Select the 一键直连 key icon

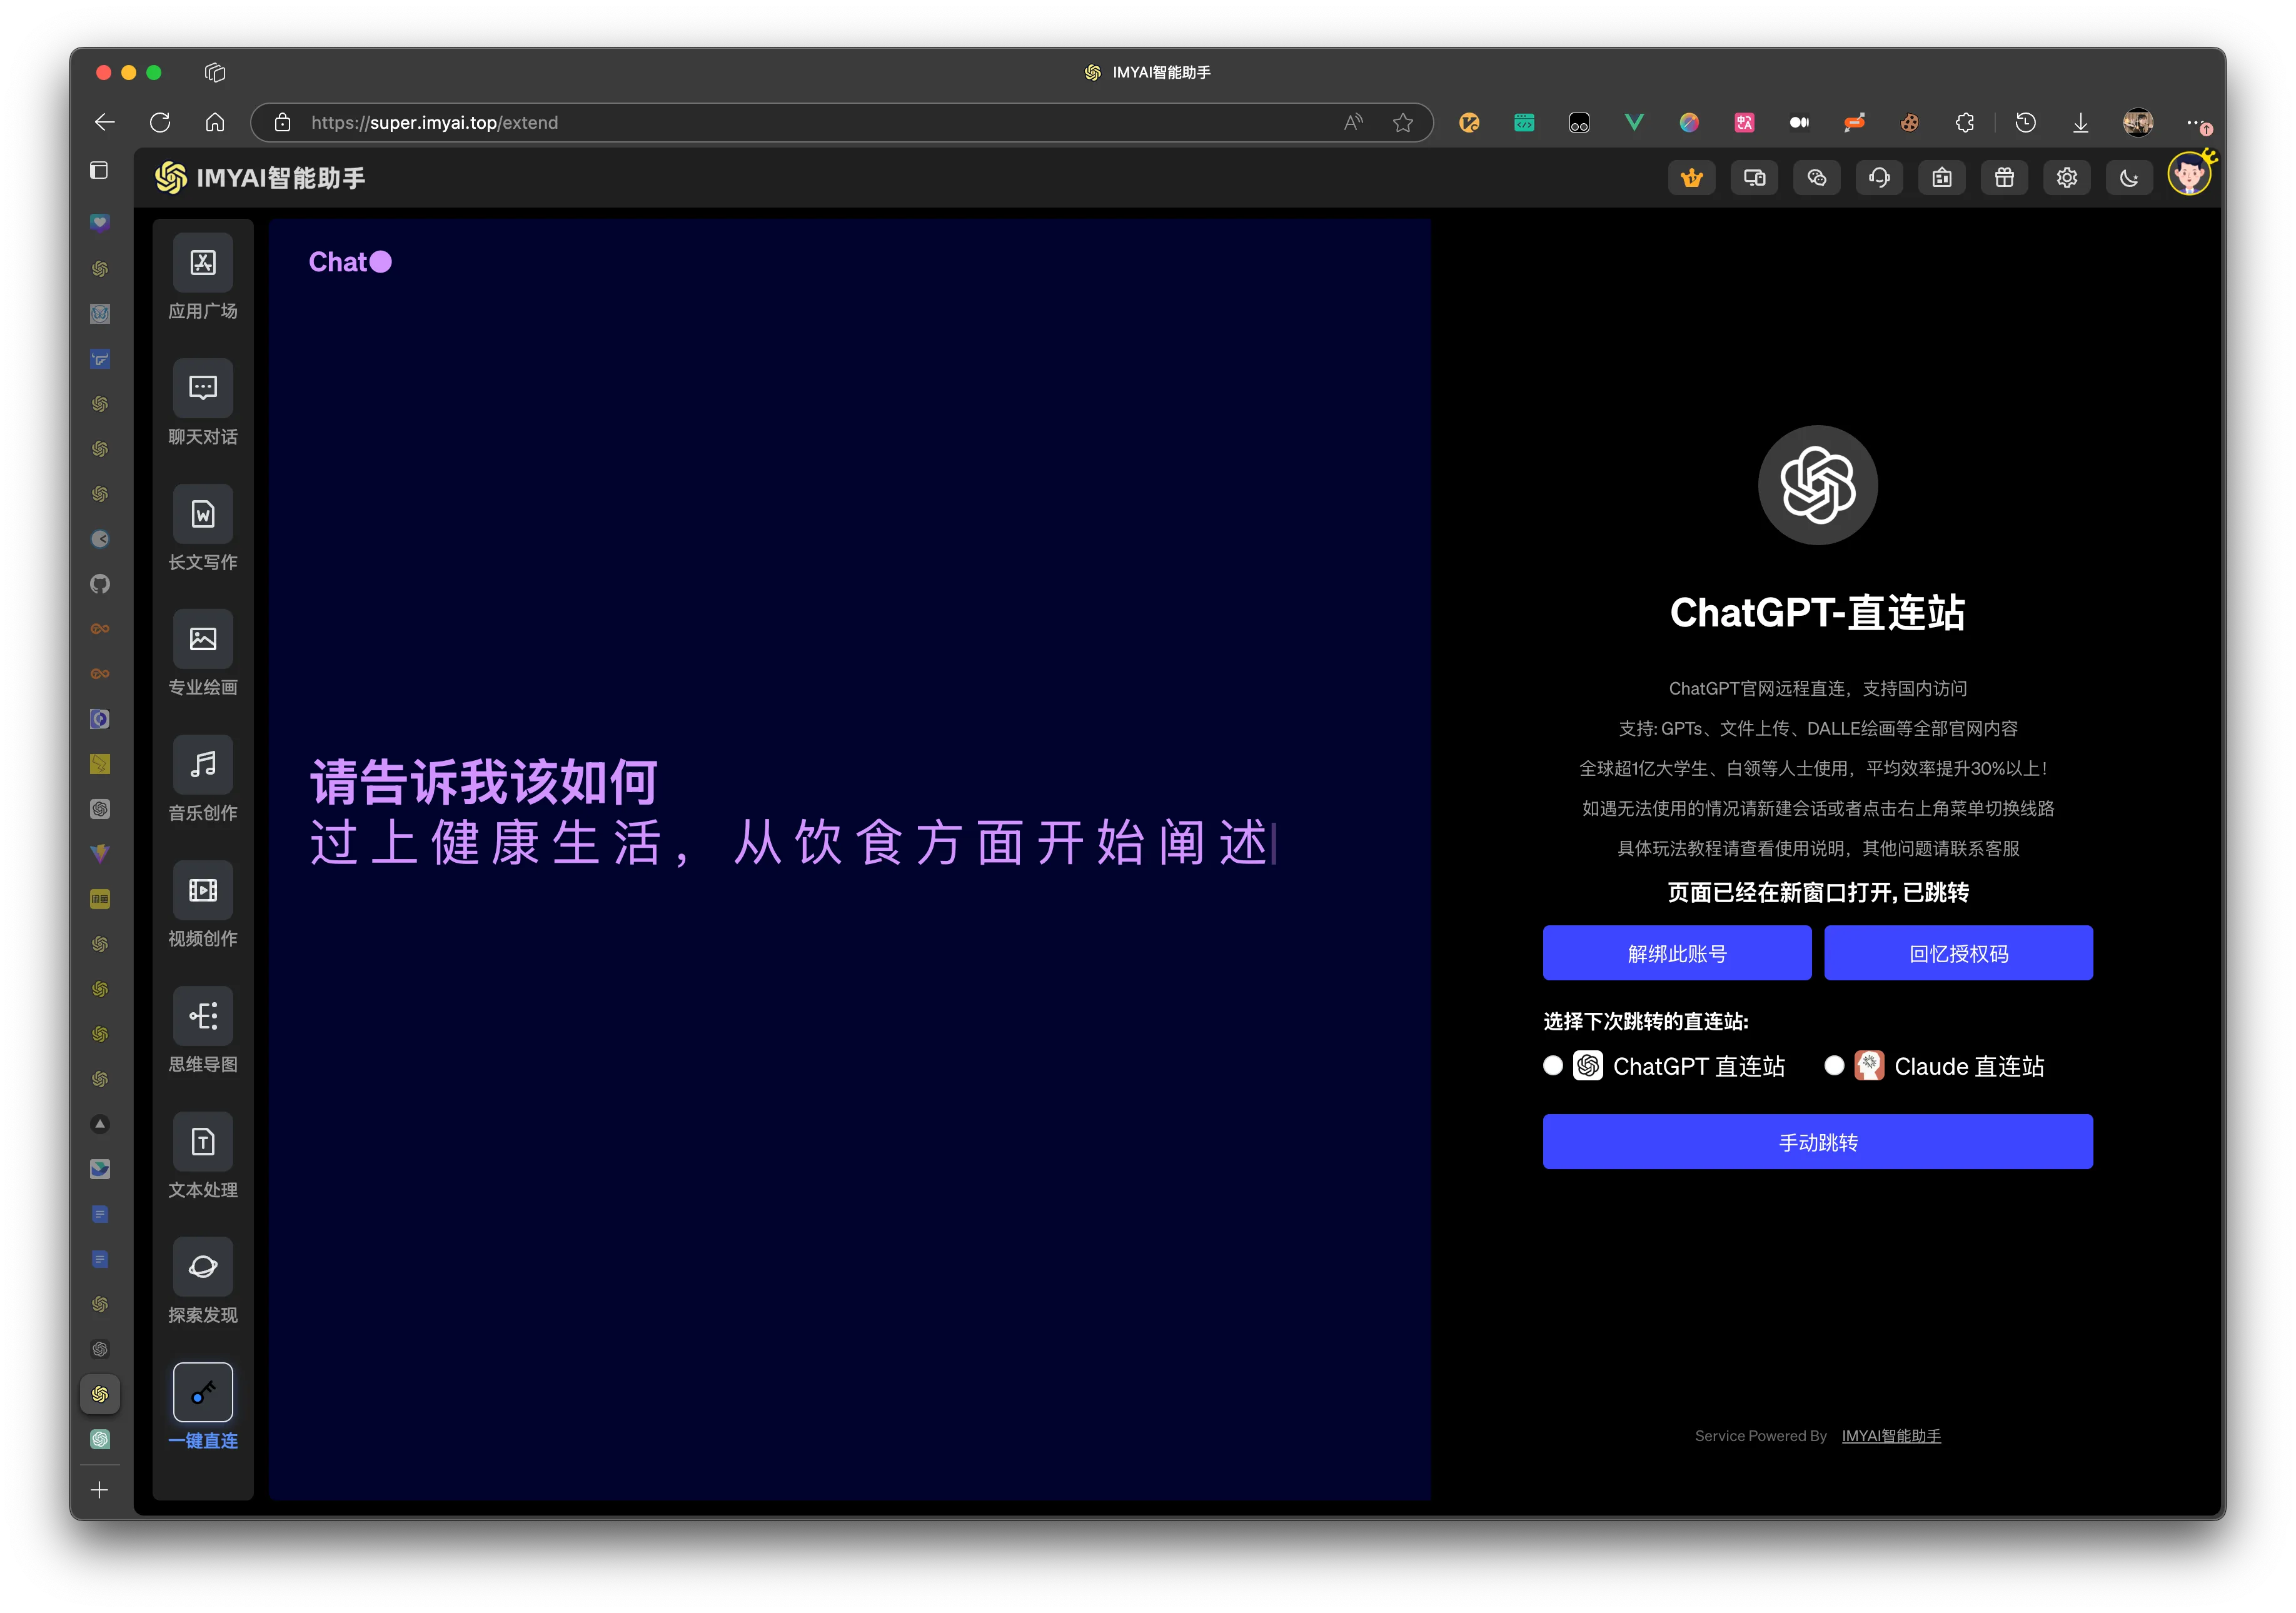(x=203, y=1392)
